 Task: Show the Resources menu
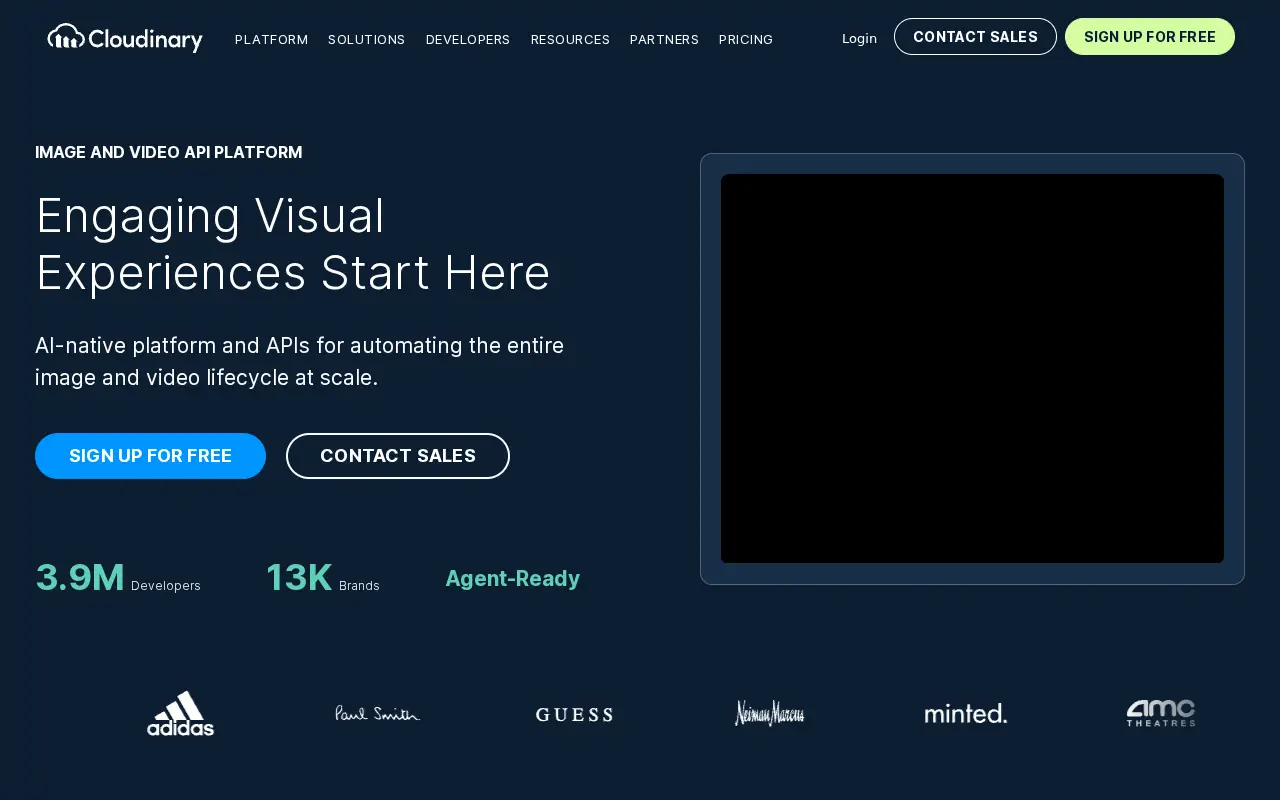tap(570, 39)
